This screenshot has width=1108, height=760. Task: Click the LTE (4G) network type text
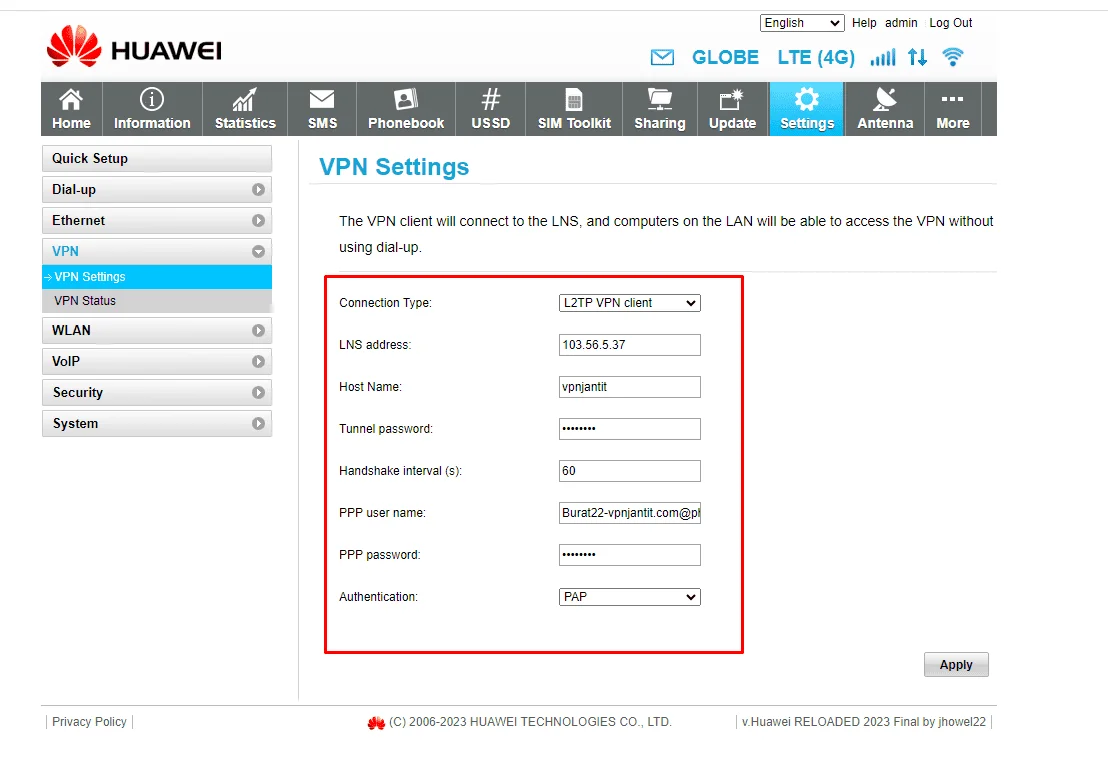(816, 57)
